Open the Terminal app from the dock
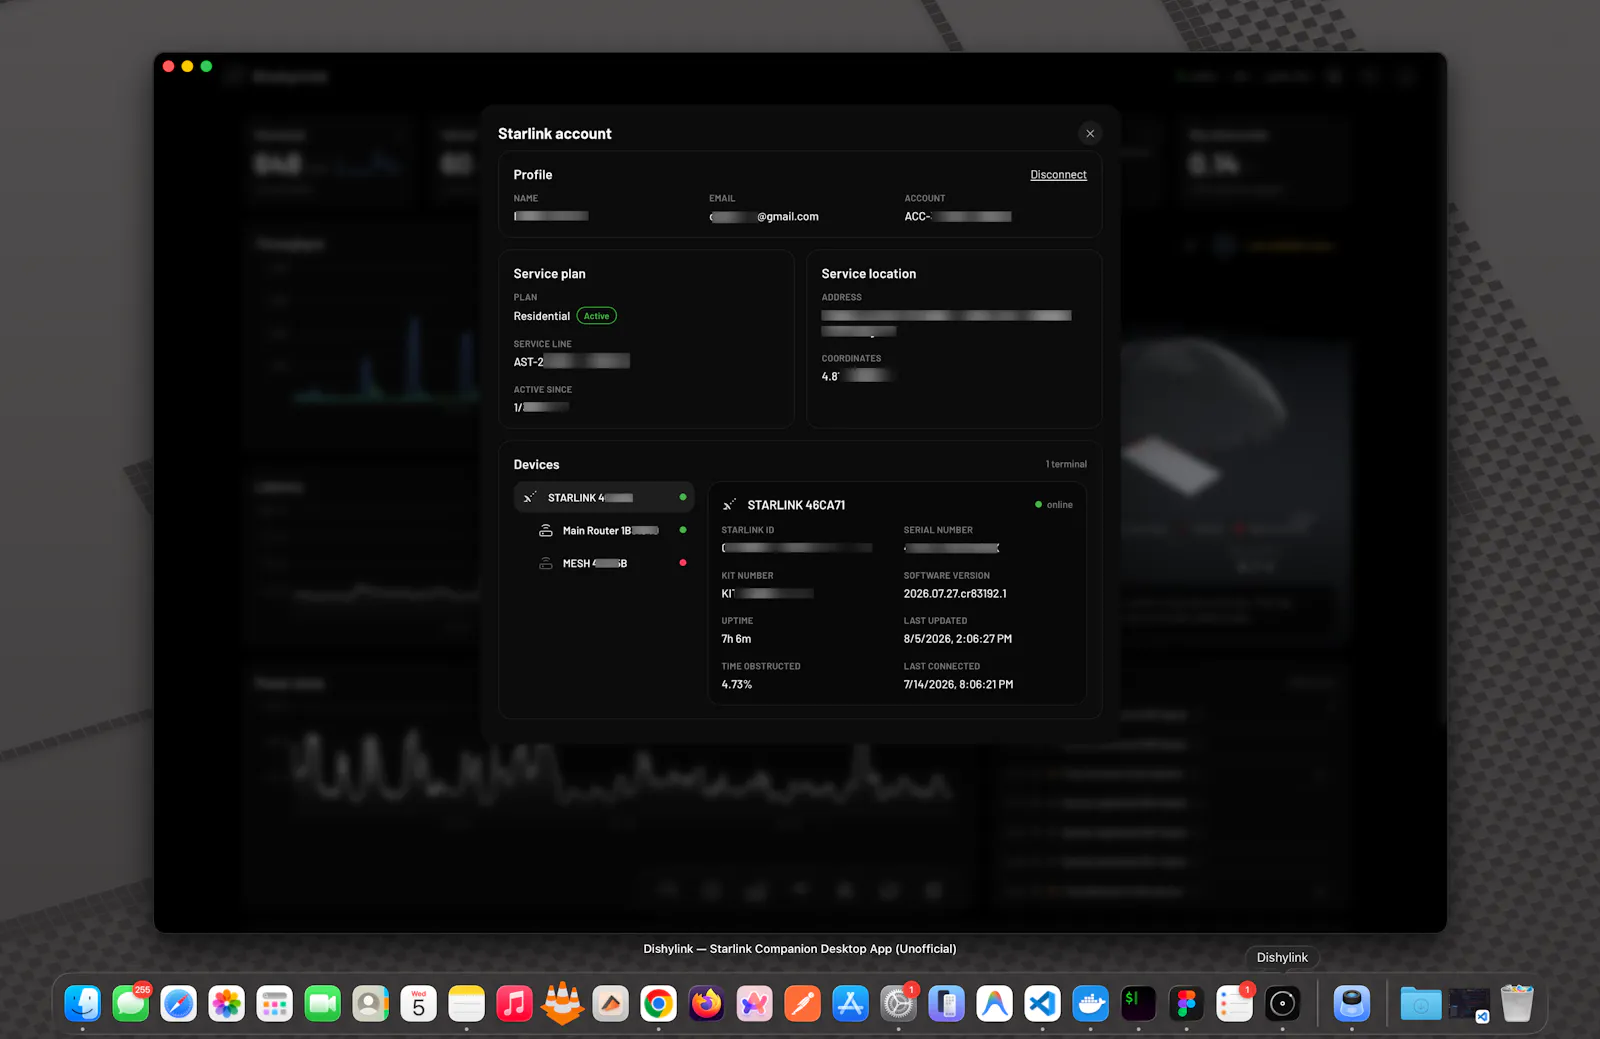1600x1039 pixels. click(x=1138, y=1003)
